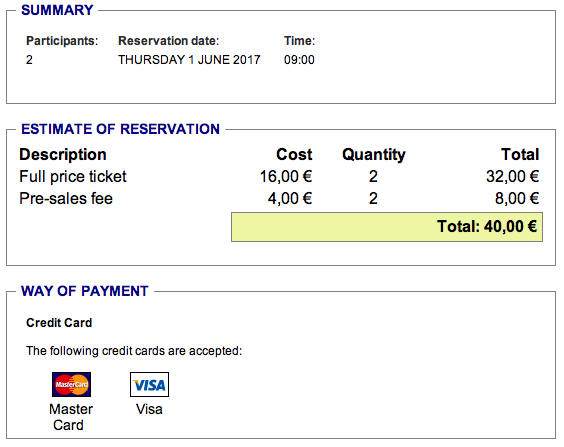Click the Quantity column header
The width and height of the screenshot is (564, 447).
pyautogui.click(x=374, y=155)
